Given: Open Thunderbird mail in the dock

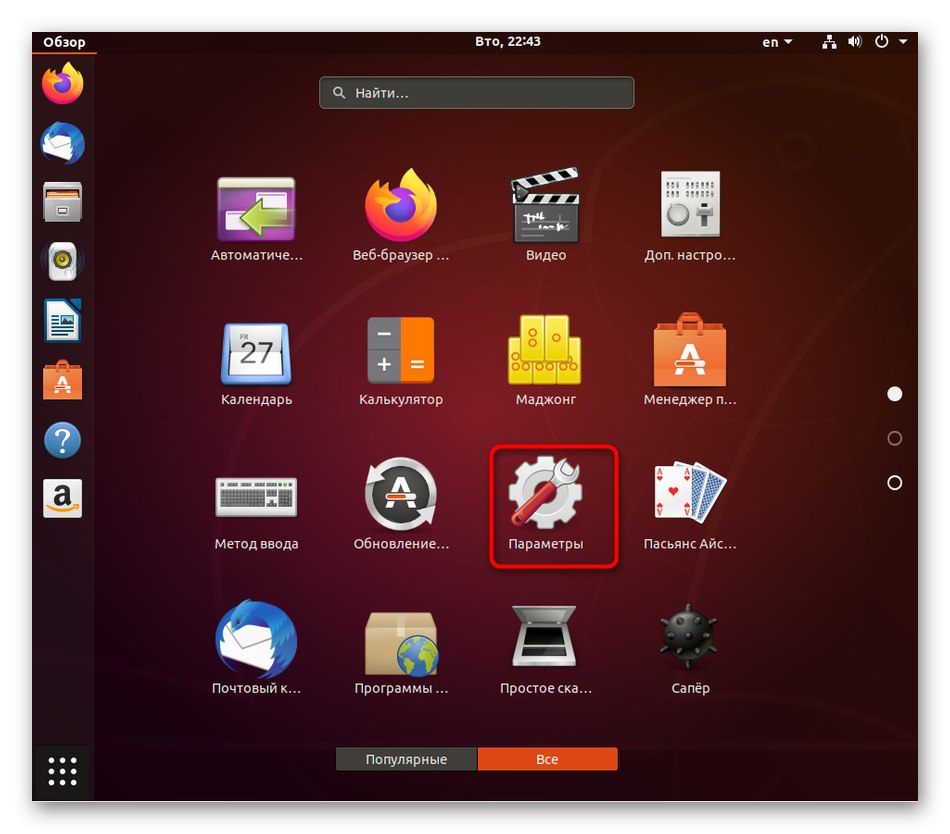Looking at the screenshot, I should pos(62,143).
